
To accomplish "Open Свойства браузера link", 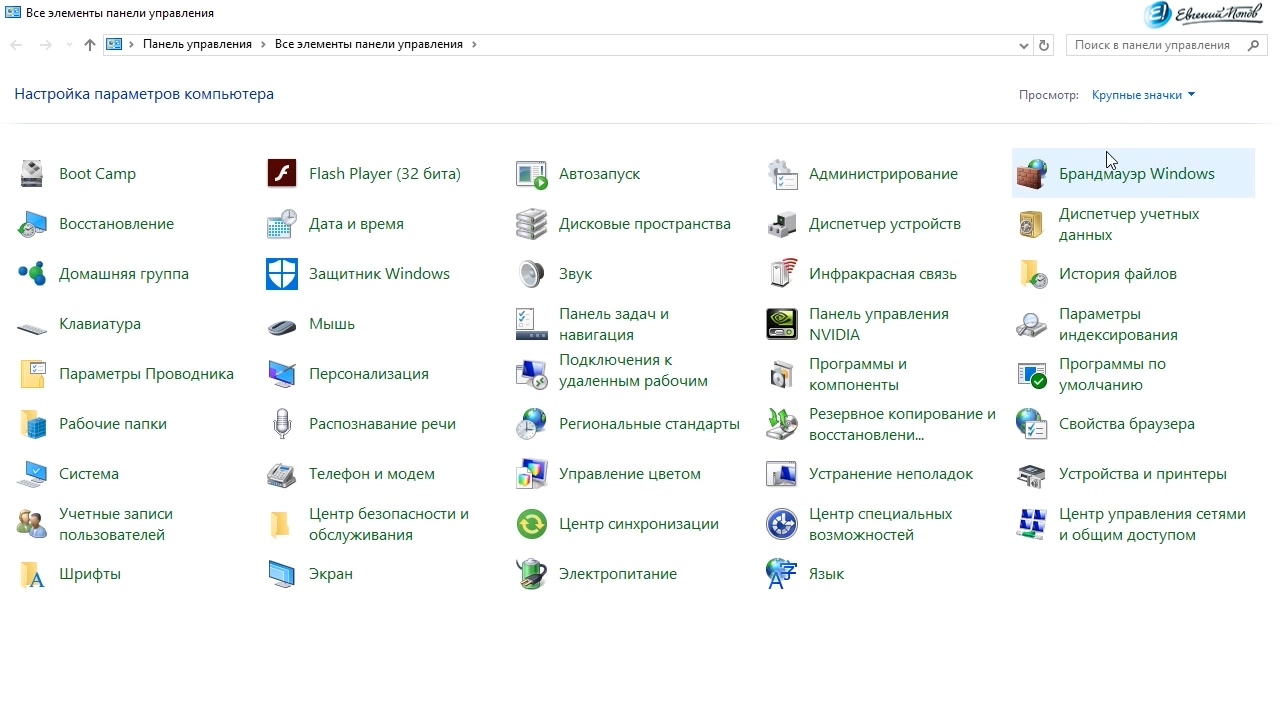I will [x=1127, y=424].
